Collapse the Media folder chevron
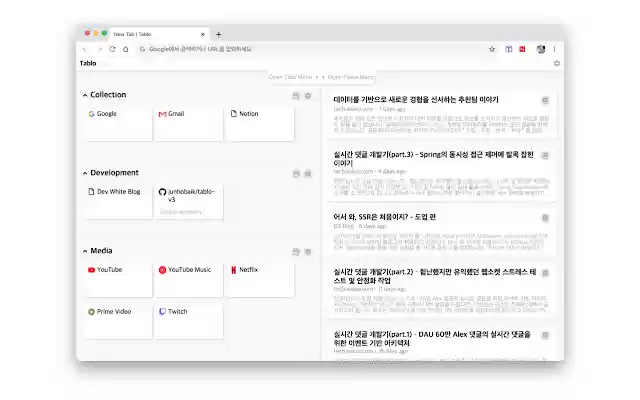 coord(85,251)
